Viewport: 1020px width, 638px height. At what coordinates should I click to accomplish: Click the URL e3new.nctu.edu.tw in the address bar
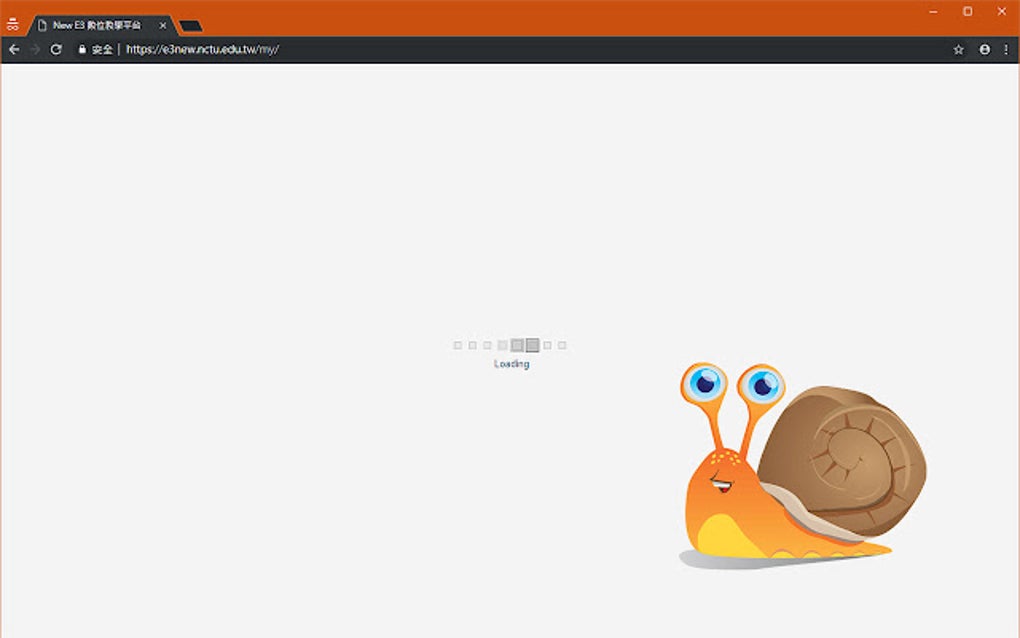coord(202,48)
